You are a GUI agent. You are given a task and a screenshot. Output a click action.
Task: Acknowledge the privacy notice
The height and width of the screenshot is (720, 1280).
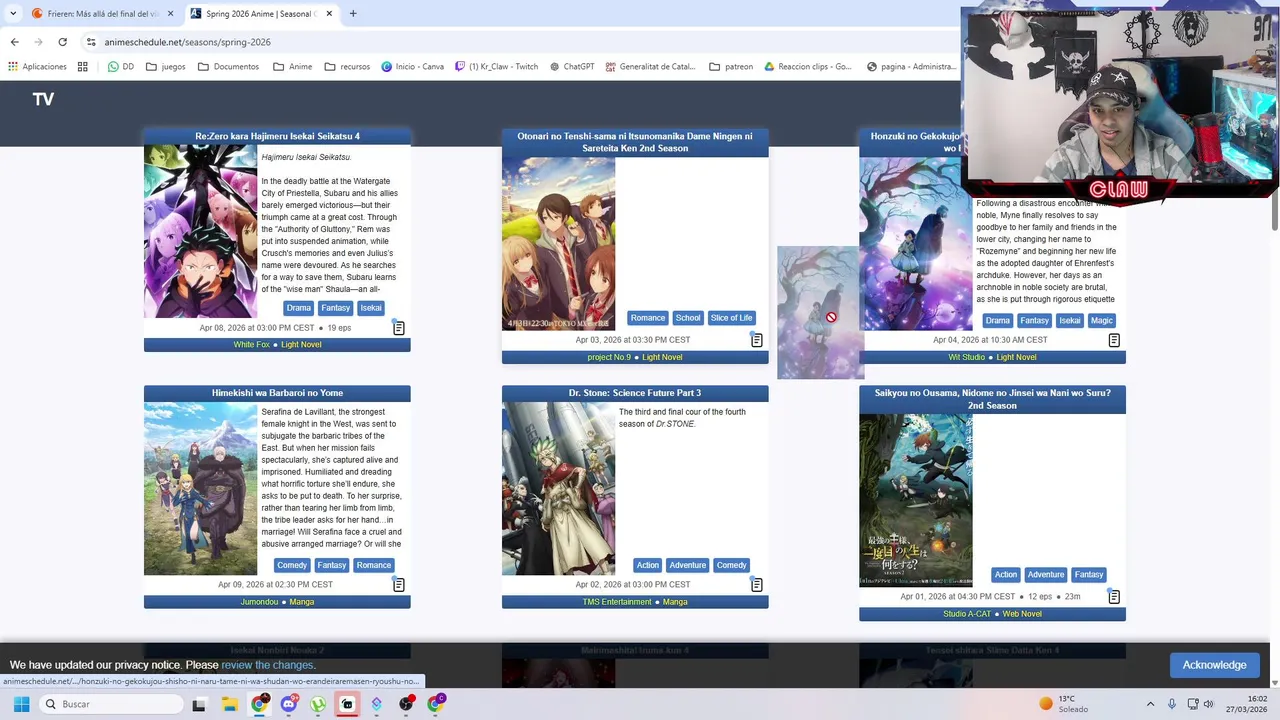click(1214, 665)
